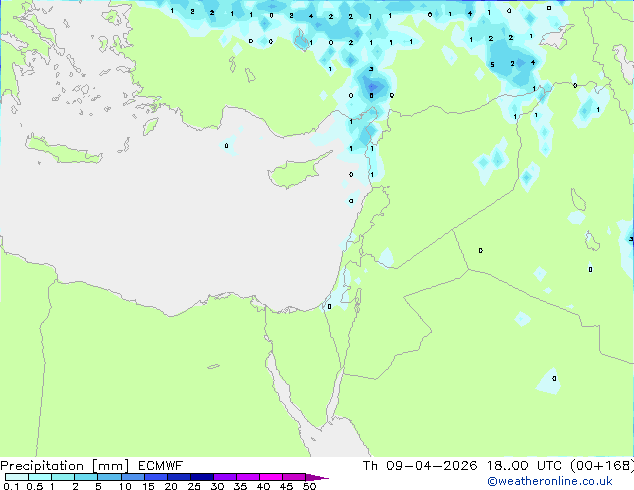634x490 pixels.
Task: Select the '35' legend scale label
Action: coord(240,486)
